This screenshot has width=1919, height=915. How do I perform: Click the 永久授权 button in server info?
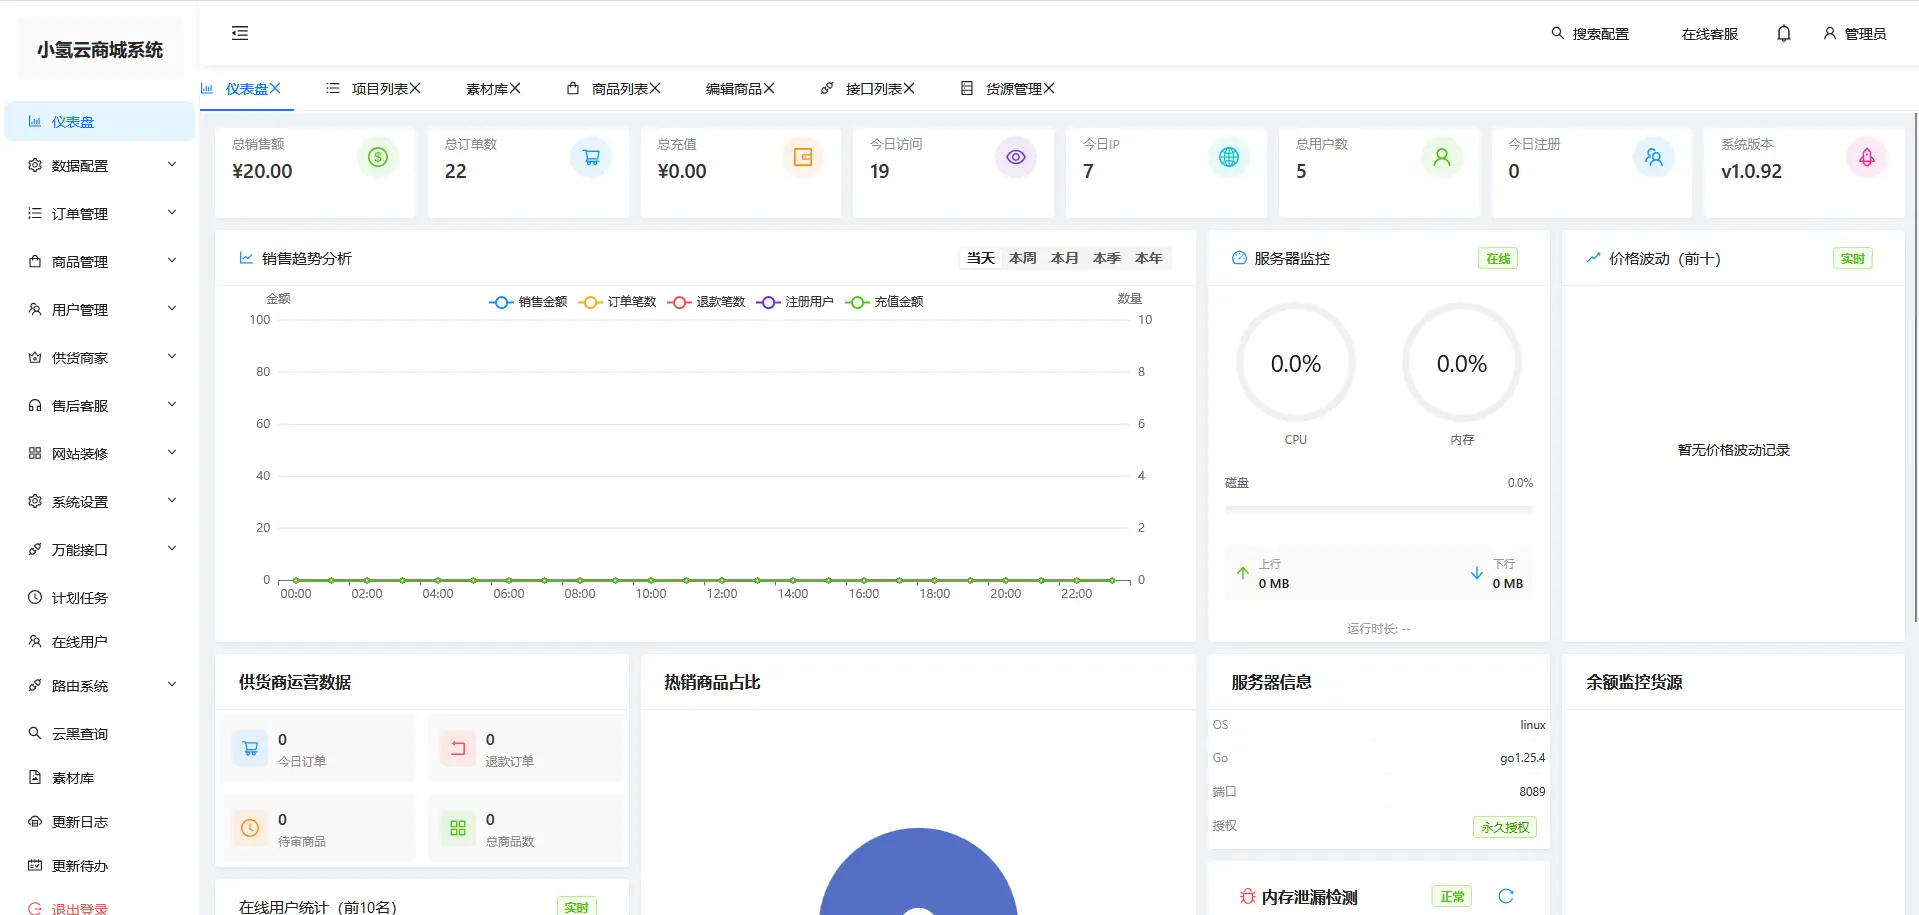[x=1505, y=827]
